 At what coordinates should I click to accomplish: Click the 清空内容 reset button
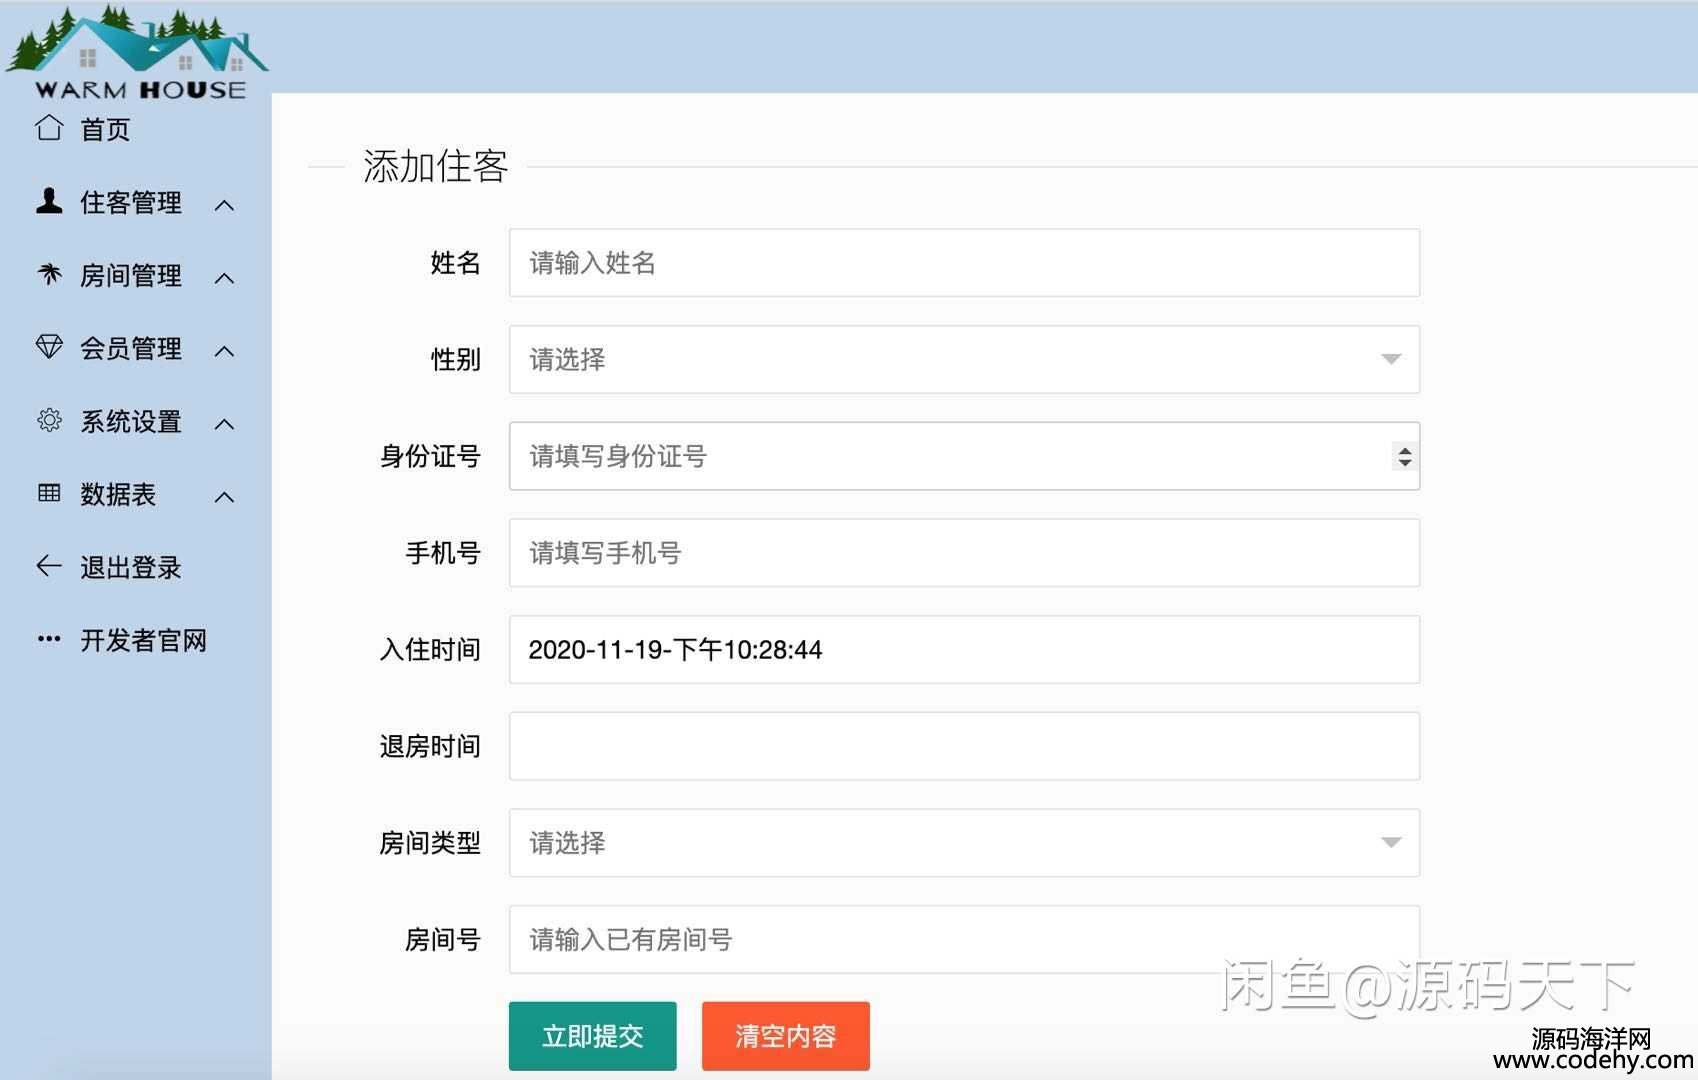pyautogui.click(x=786, y=1036)
